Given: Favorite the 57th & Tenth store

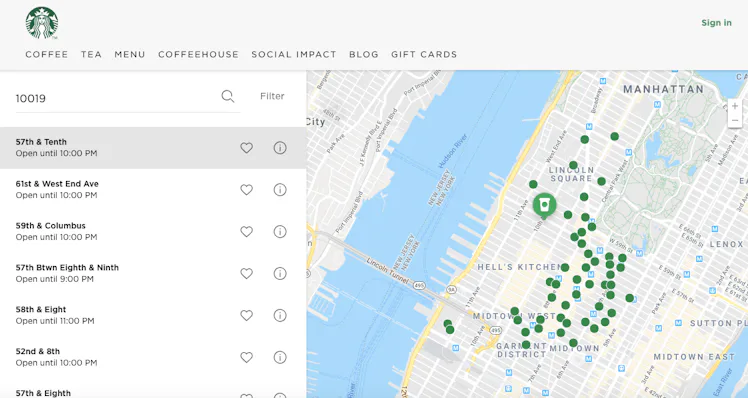Looking at the screenshot, I should [246, 148].
